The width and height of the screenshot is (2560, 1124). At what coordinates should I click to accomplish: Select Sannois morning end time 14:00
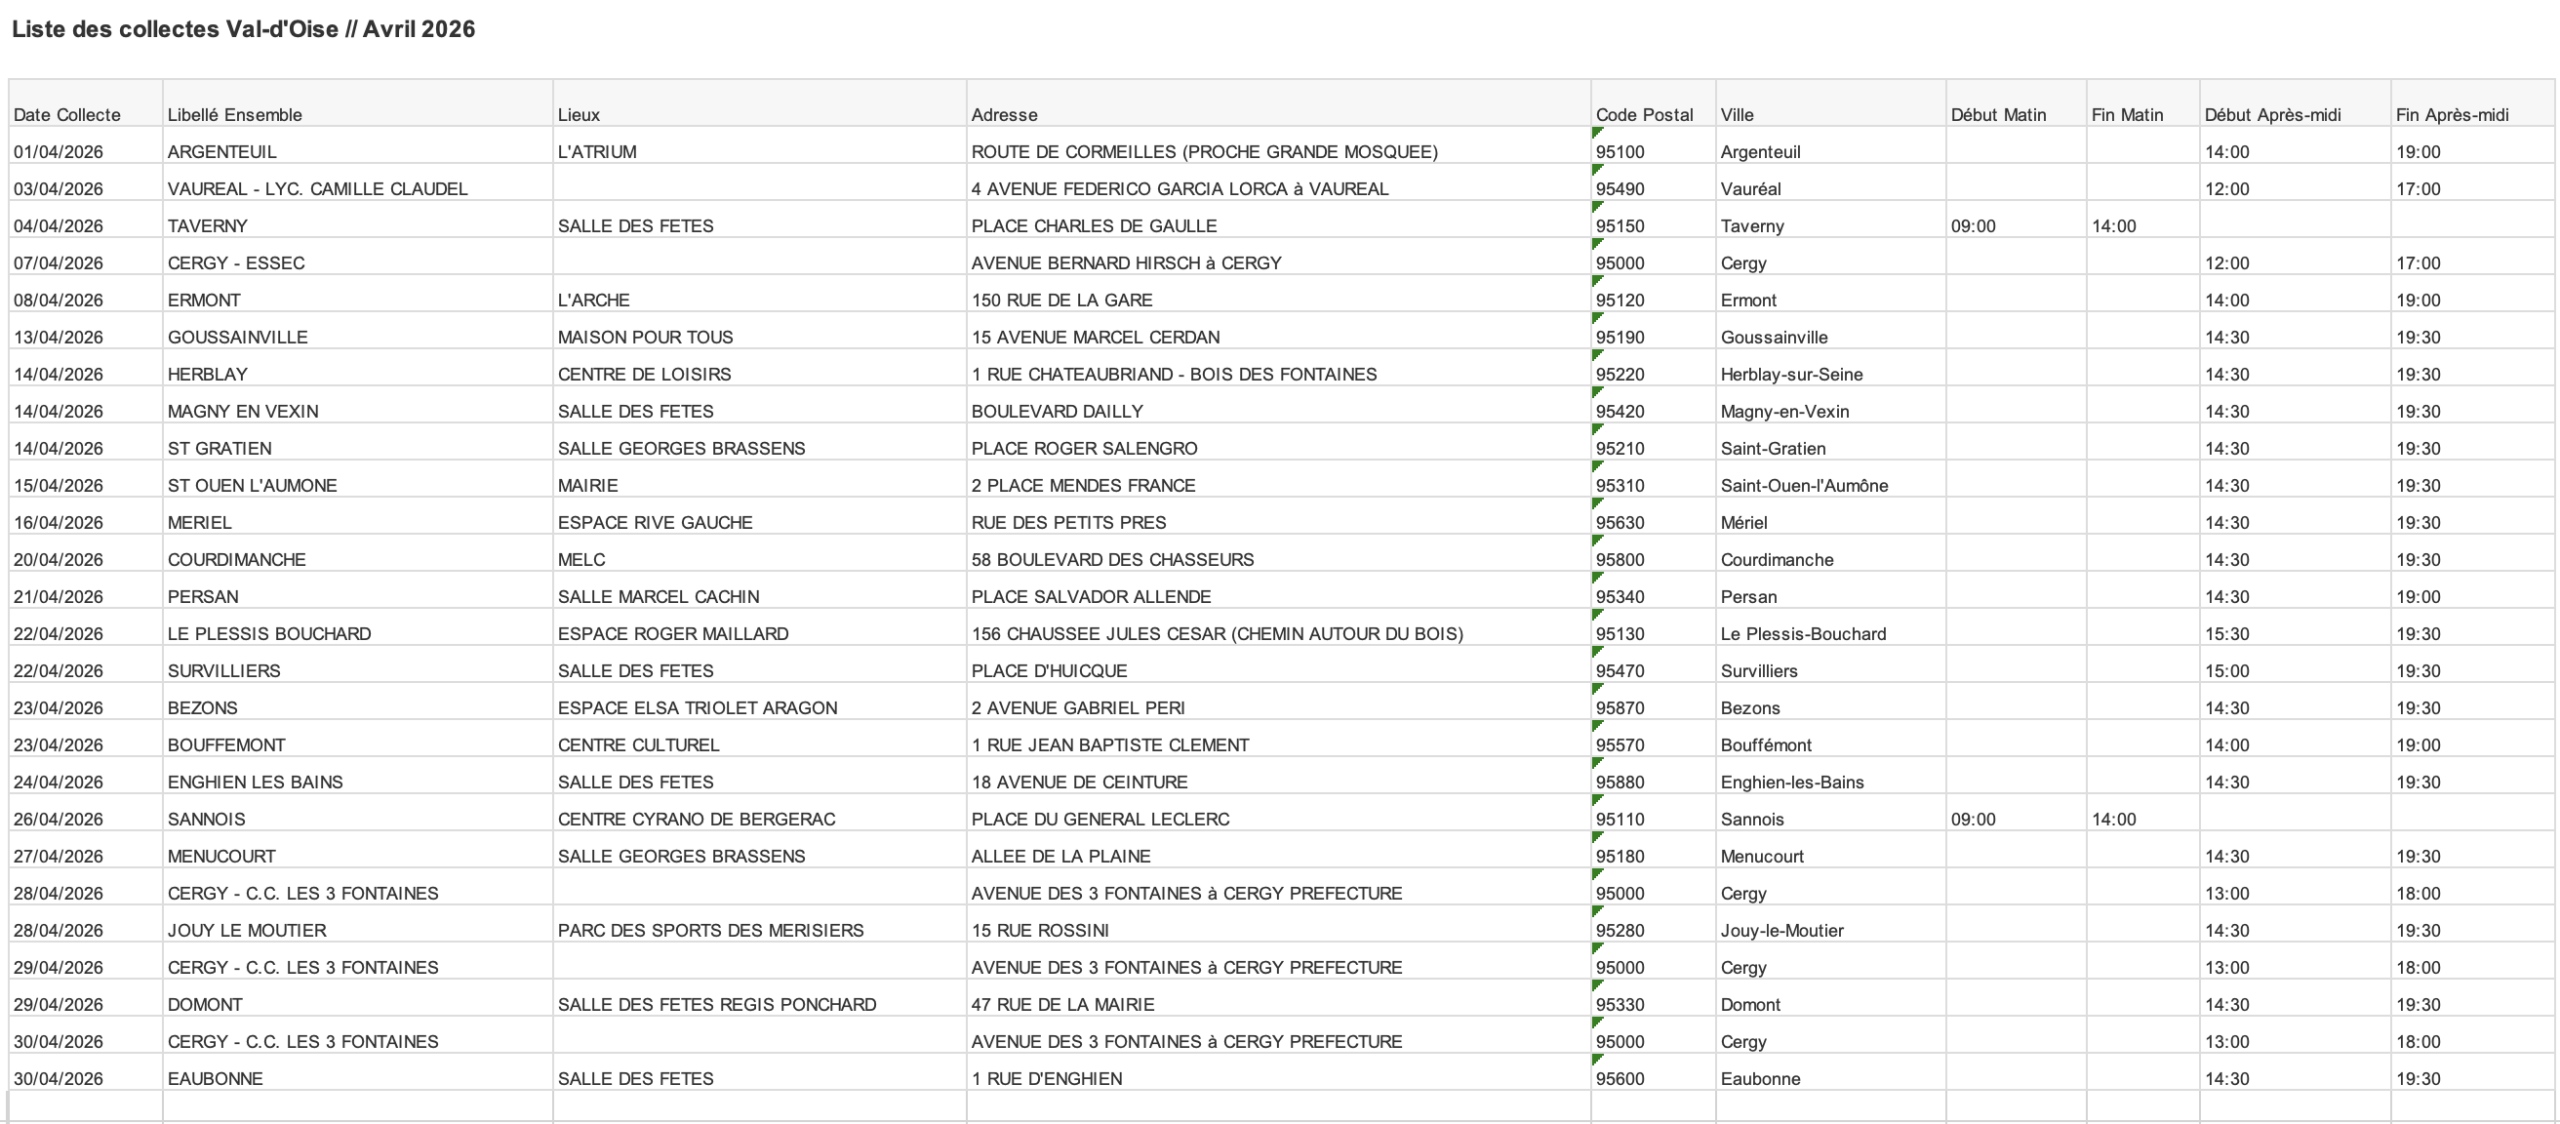point(2113,819)
